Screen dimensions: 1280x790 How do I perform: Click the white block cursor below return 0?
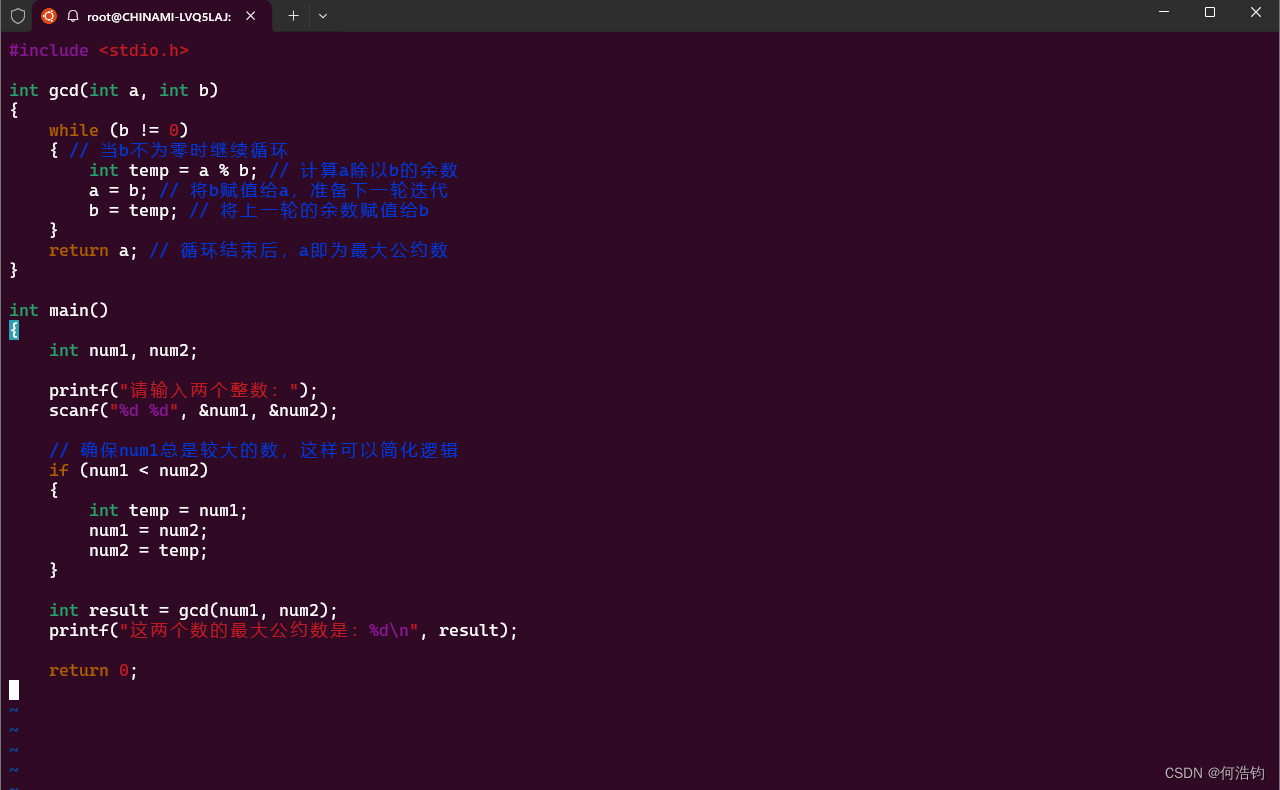click(x=14, y=690)
